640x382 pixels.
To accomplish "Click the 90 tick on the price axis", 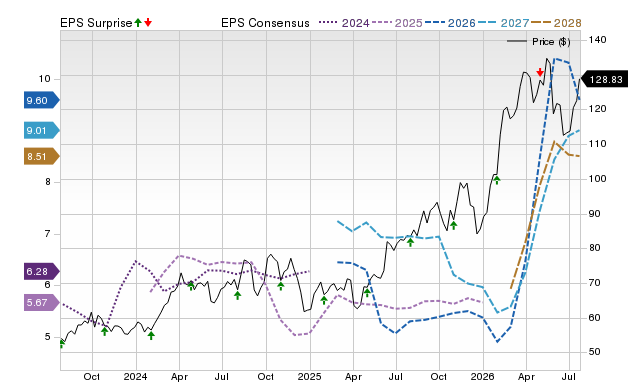I will (x=595, y=213).
